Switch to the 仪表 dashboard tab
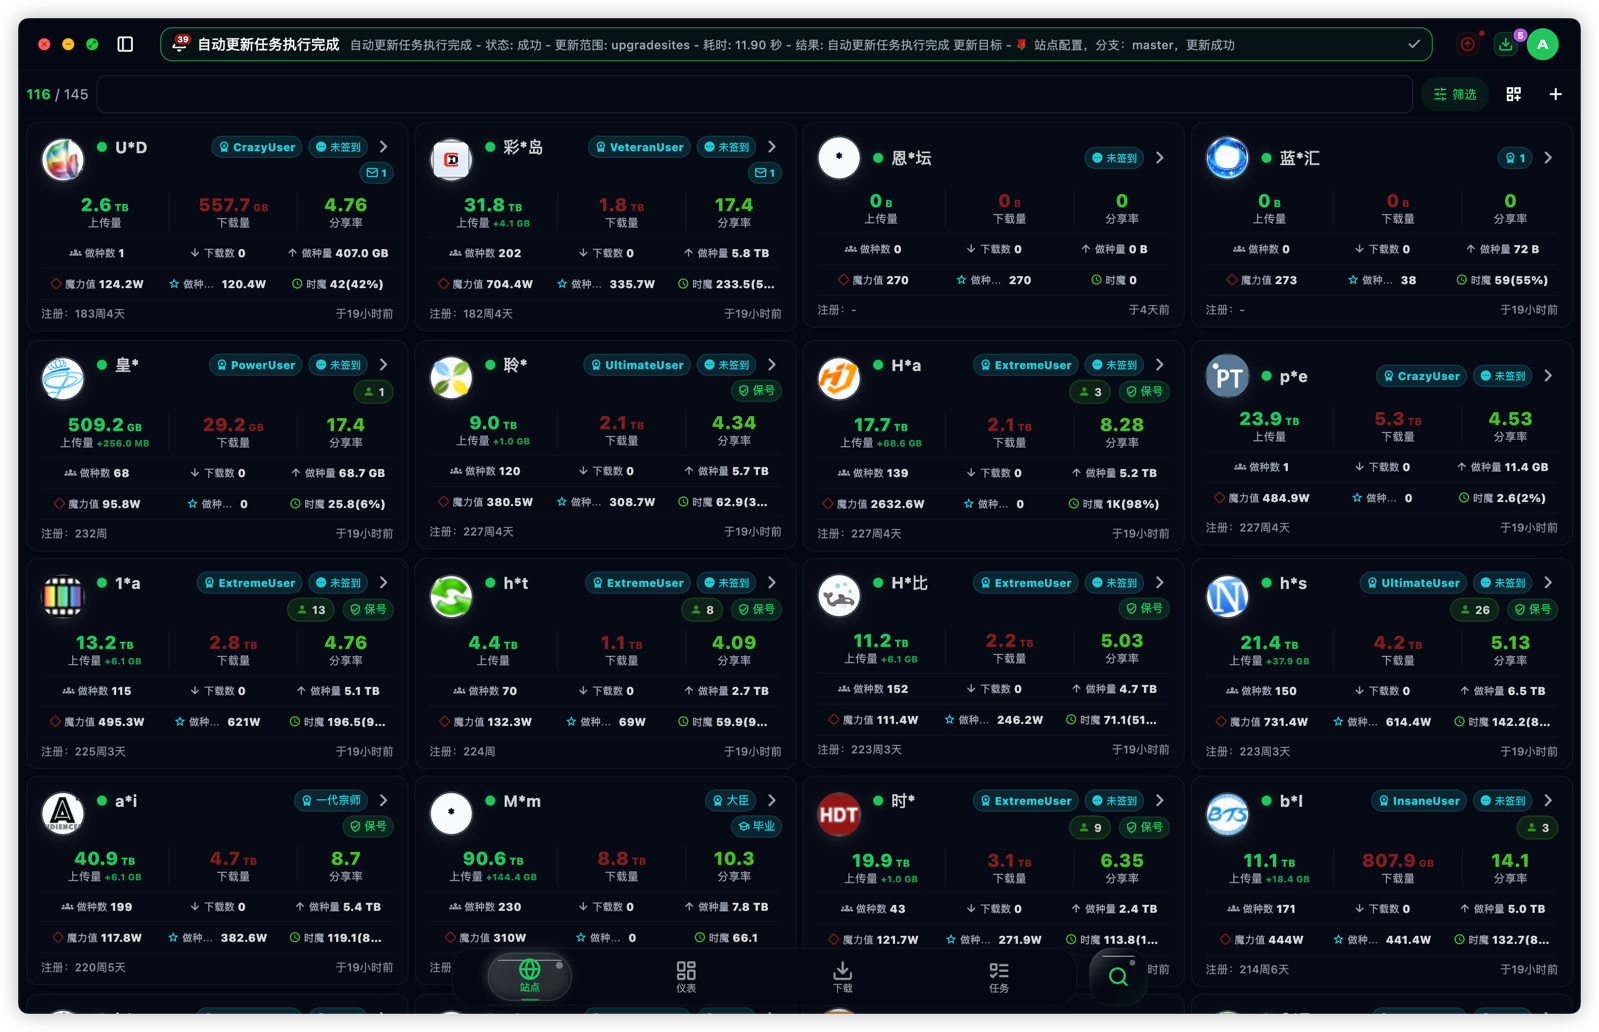Screen dimensions: 1599x1032 (686, 977)
